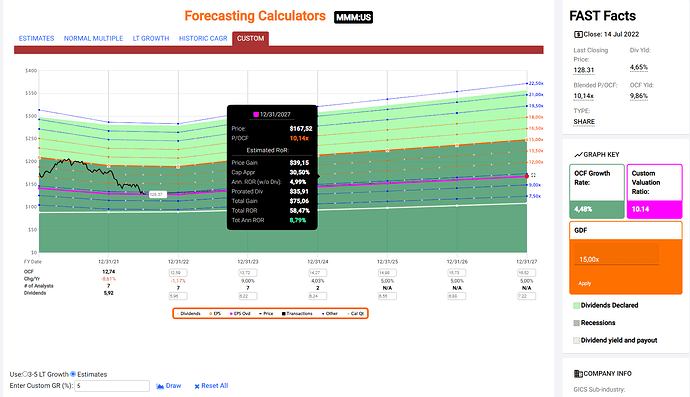Click the OCF Growth Rate key box
The image size is (690, 397).
[x=597, y=191]
